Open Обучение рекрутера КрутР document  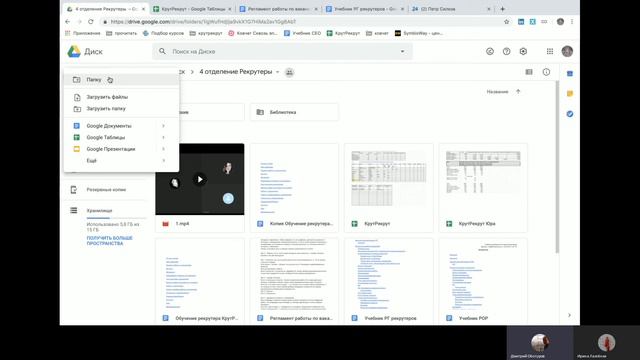200,282
